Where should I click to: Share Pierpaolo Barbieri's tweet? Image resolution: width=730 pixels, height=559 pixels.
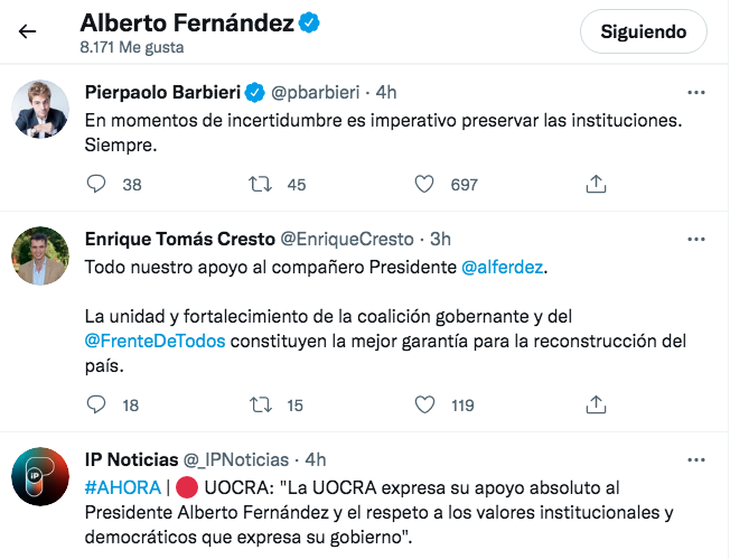pos(595,184)
